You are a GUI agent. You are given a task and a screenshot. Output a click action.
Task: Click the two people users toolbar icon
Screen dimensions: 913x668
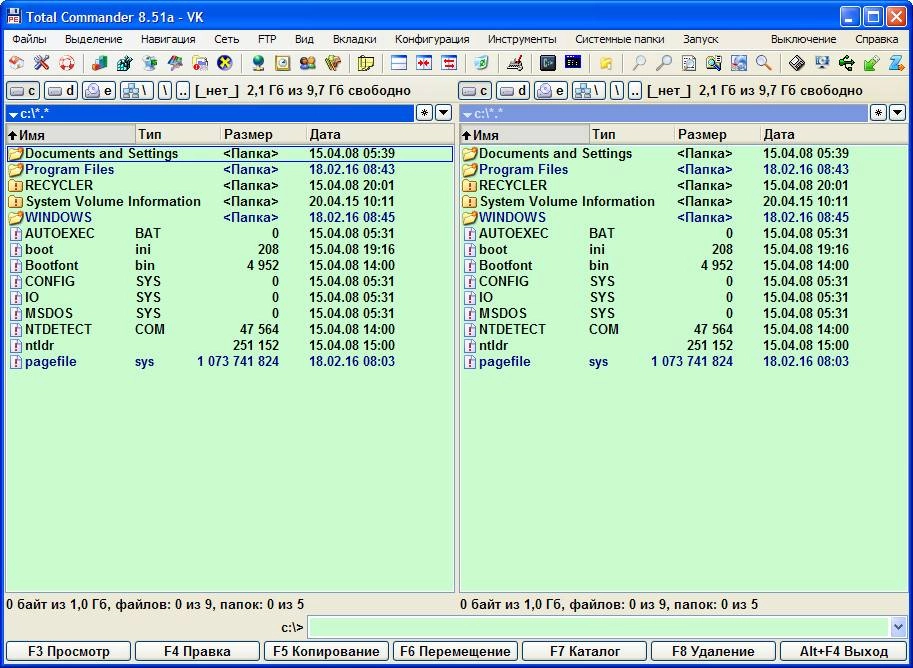[307, 62]
